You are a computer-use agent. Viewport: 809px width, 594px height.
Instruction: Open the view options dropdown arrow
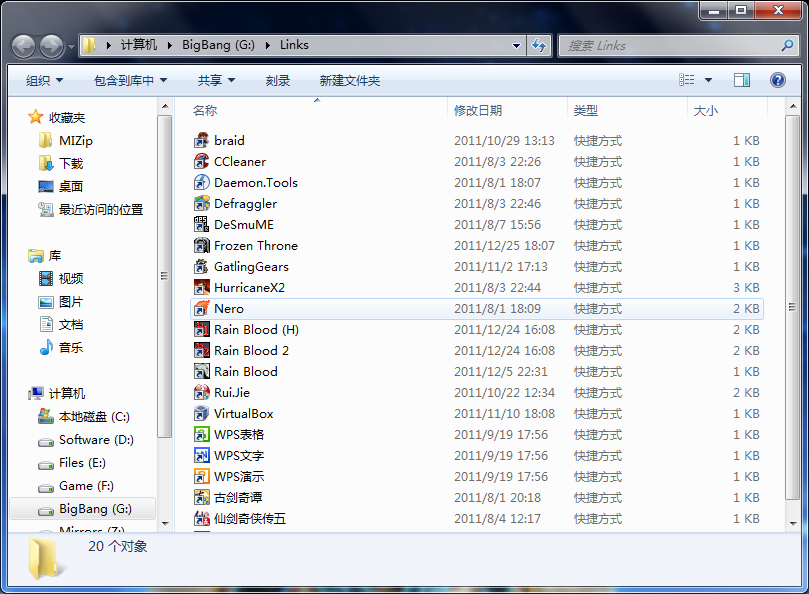pyautogui.click(x=709, y=80)
